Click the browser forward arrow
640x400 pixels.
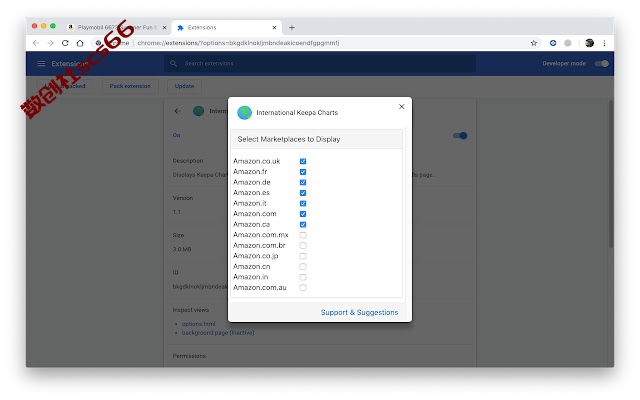pyautogui.click(x=50, y=43)
